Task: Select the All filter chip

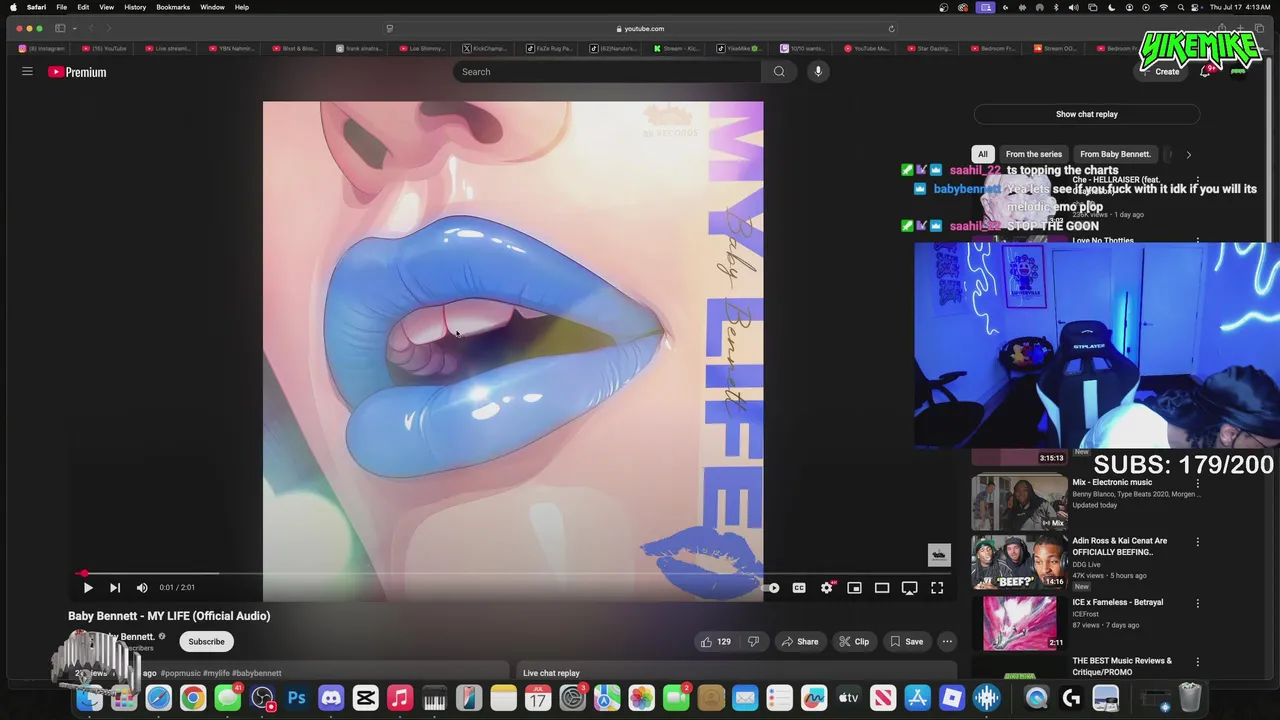Action: tap(983, 154)
